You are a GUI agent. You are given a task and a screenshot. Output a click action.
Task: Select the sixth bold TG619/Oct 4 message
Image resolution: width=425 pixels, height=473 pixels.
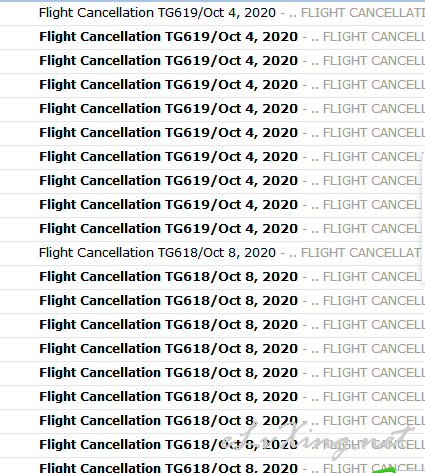[x=212, y=157]
